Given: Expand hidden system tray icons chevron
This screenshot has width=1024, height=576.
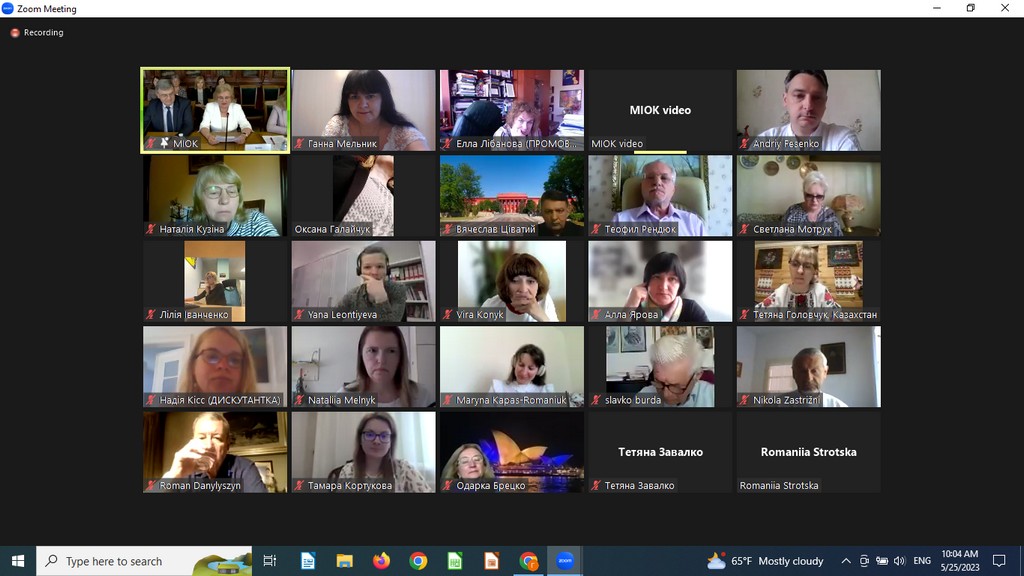Looking at the screenshot, I should tap(846, 561).
